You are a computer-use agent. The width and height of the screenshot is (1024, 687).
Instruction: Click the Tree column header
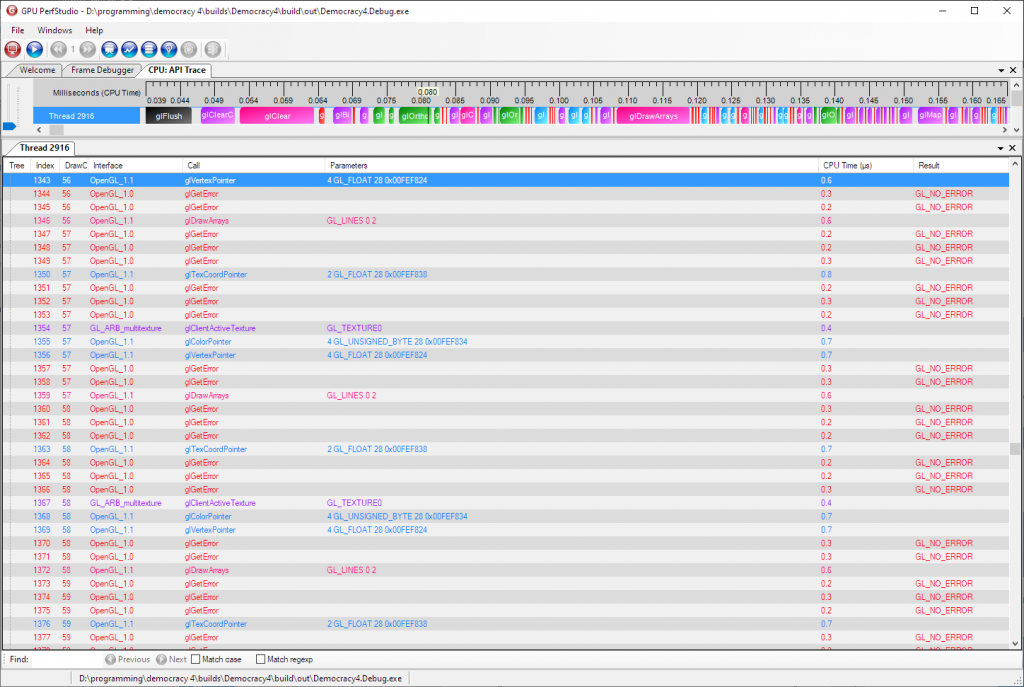(x=17, y=166)
